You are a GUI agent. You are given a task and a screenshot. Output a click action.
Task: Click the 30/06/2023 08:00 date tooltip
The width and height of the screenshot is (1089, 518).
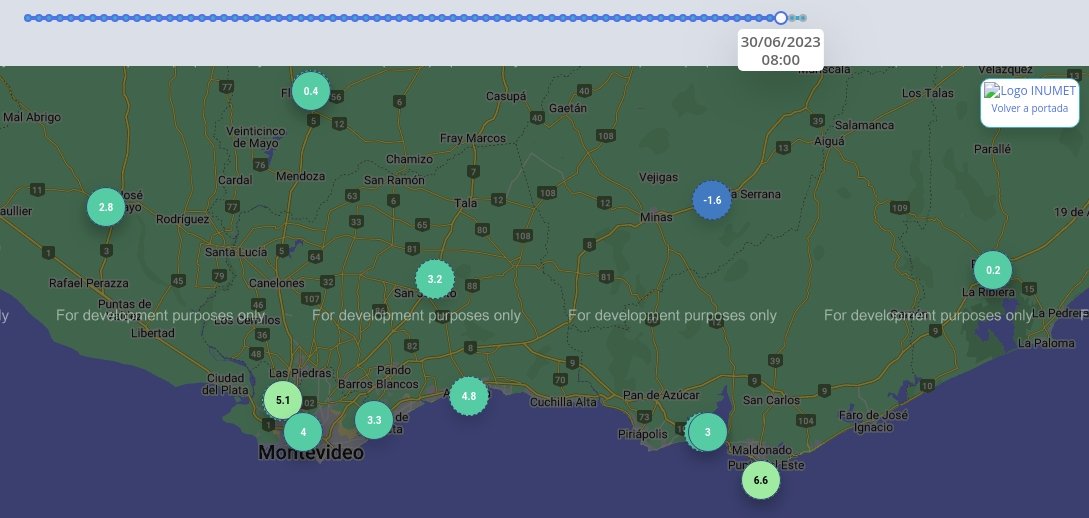coord(781,51)
